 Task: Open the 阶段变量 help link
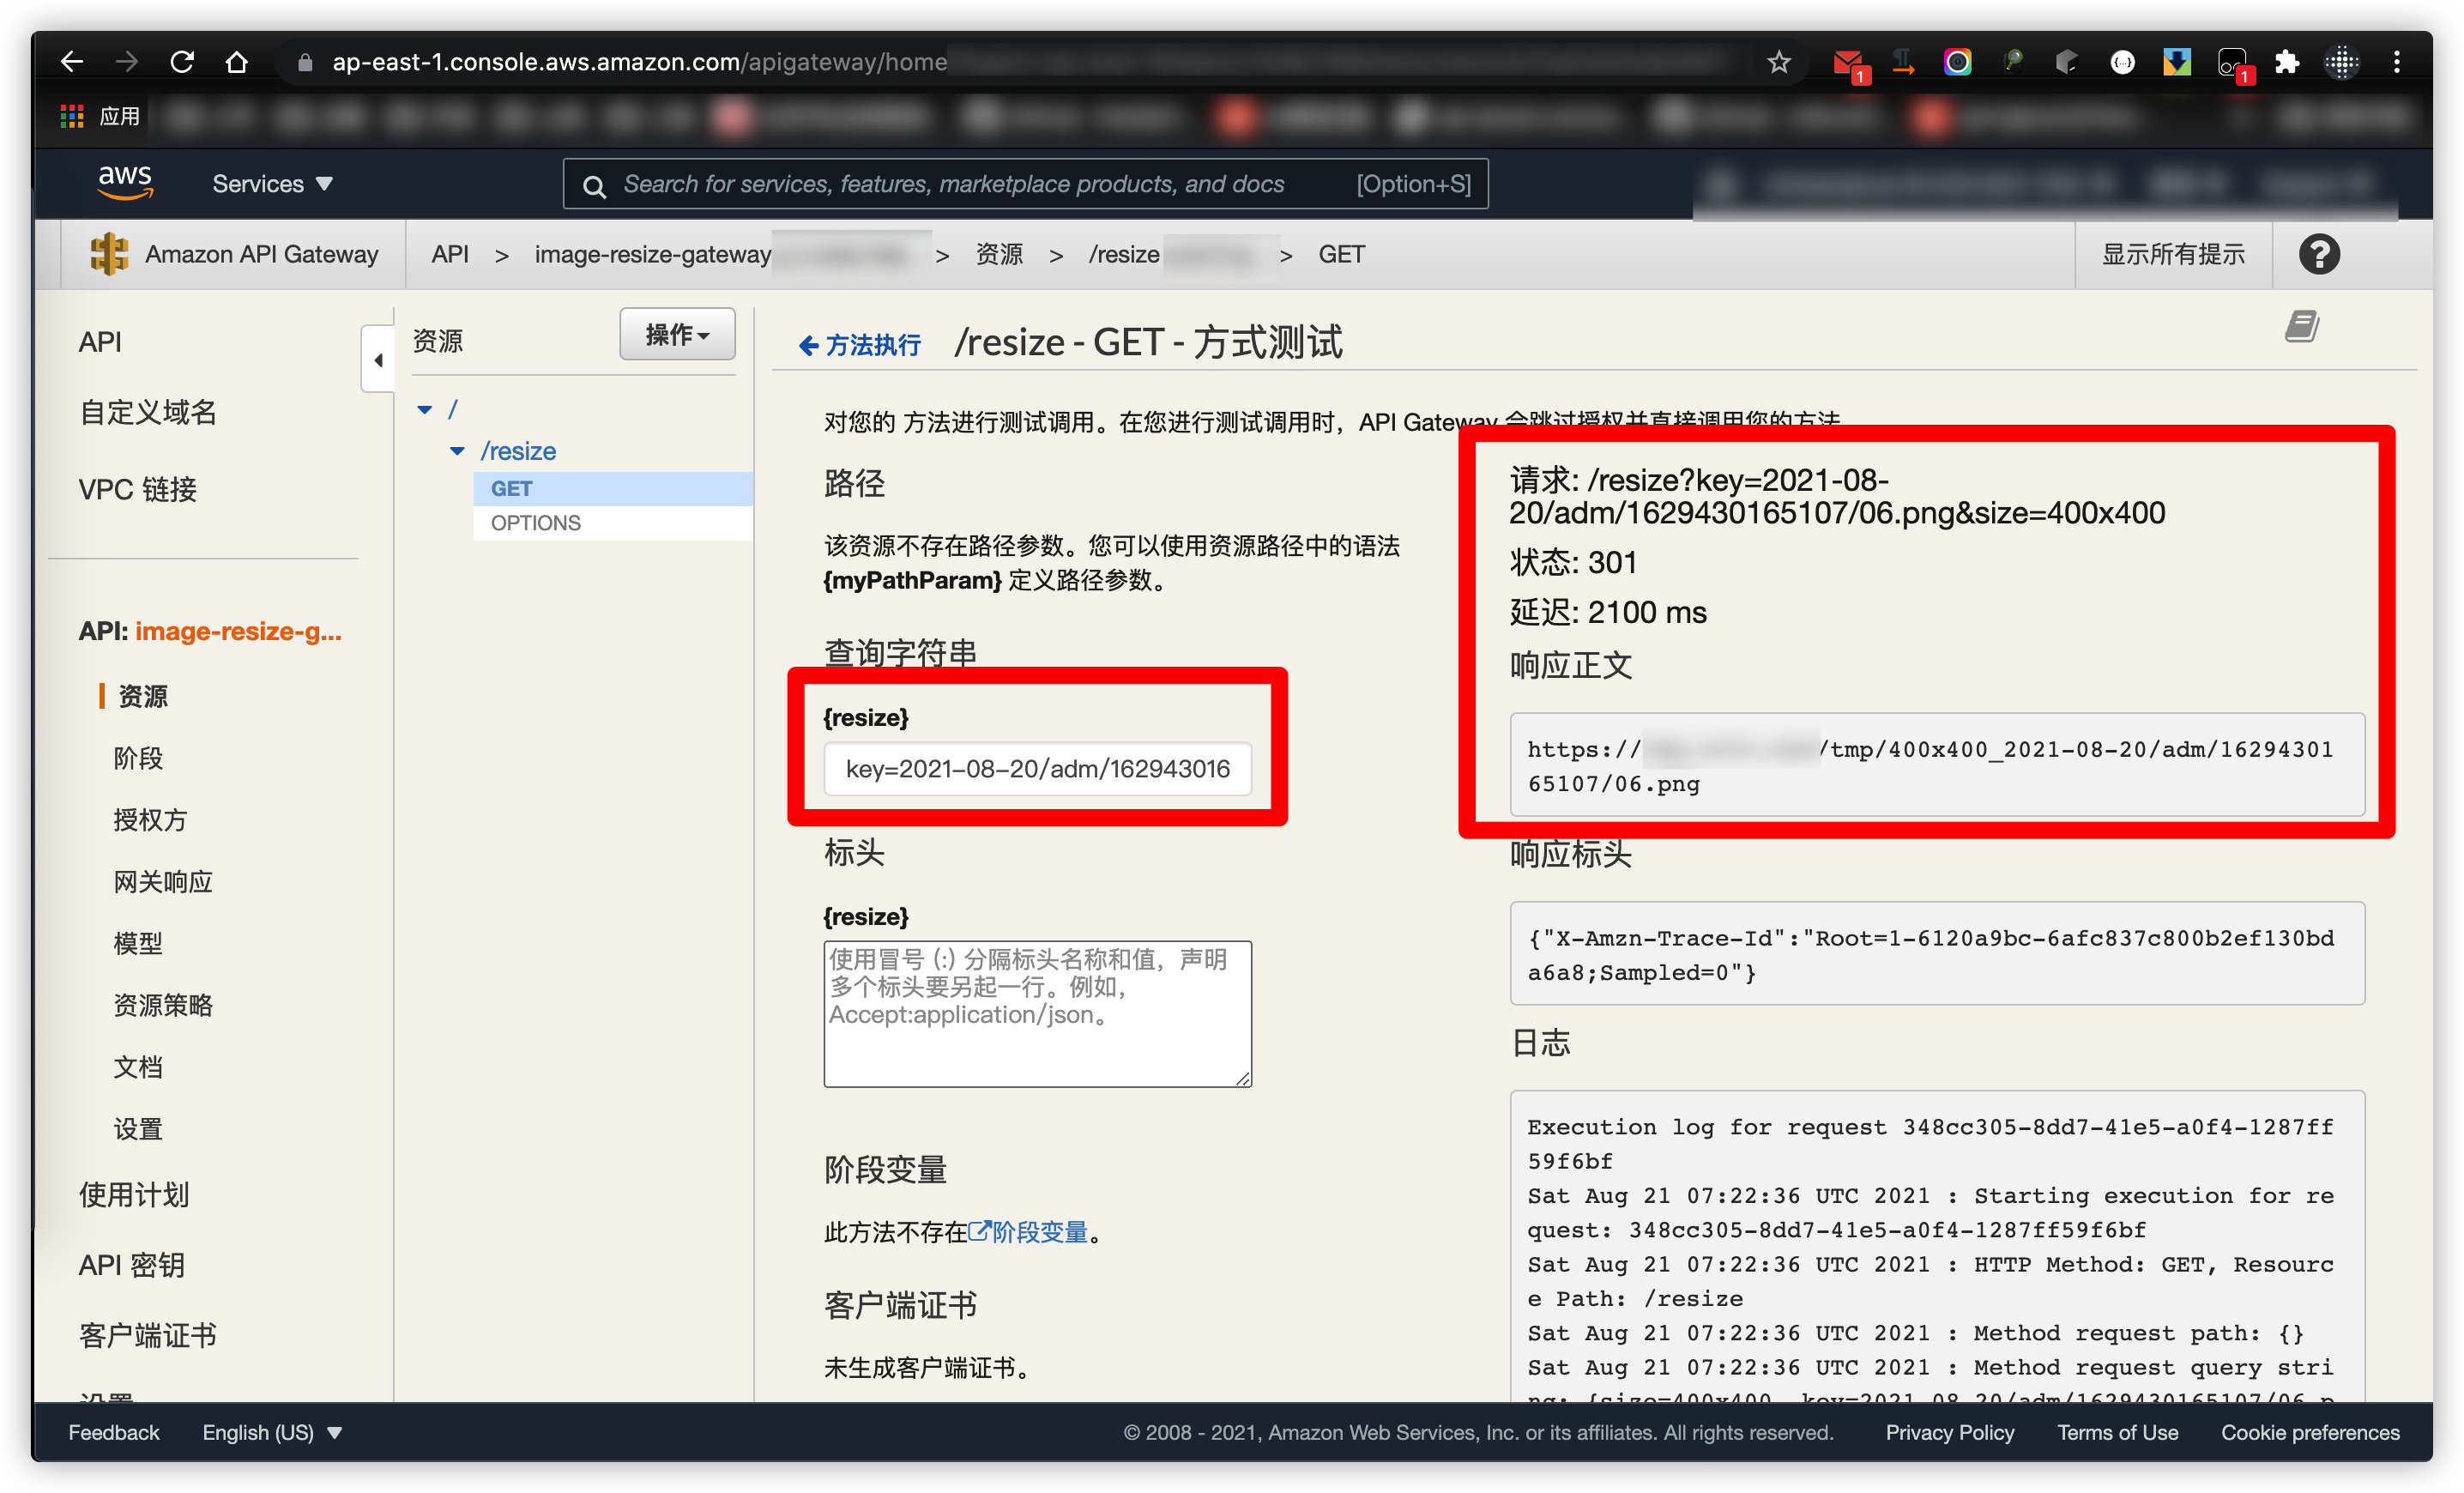click(1029, 1232)
